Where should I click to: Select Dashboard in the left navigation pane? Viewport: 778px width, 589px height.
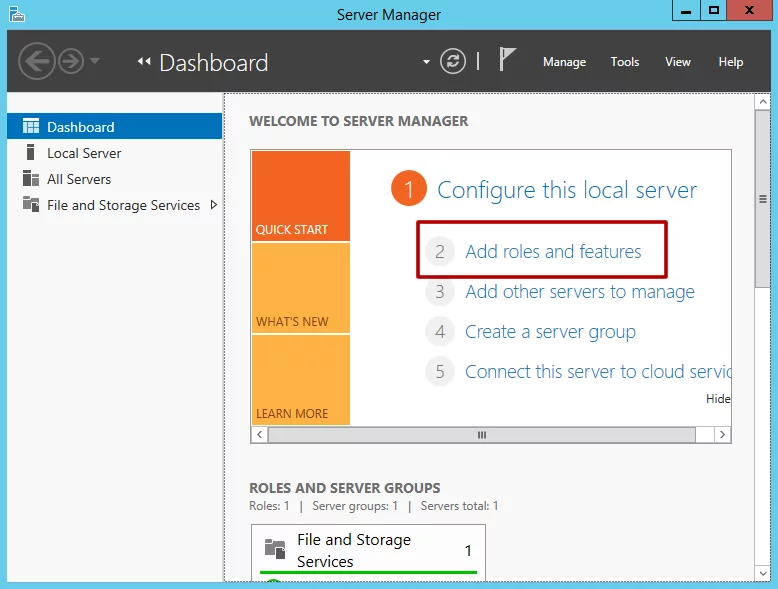point(80,127)
